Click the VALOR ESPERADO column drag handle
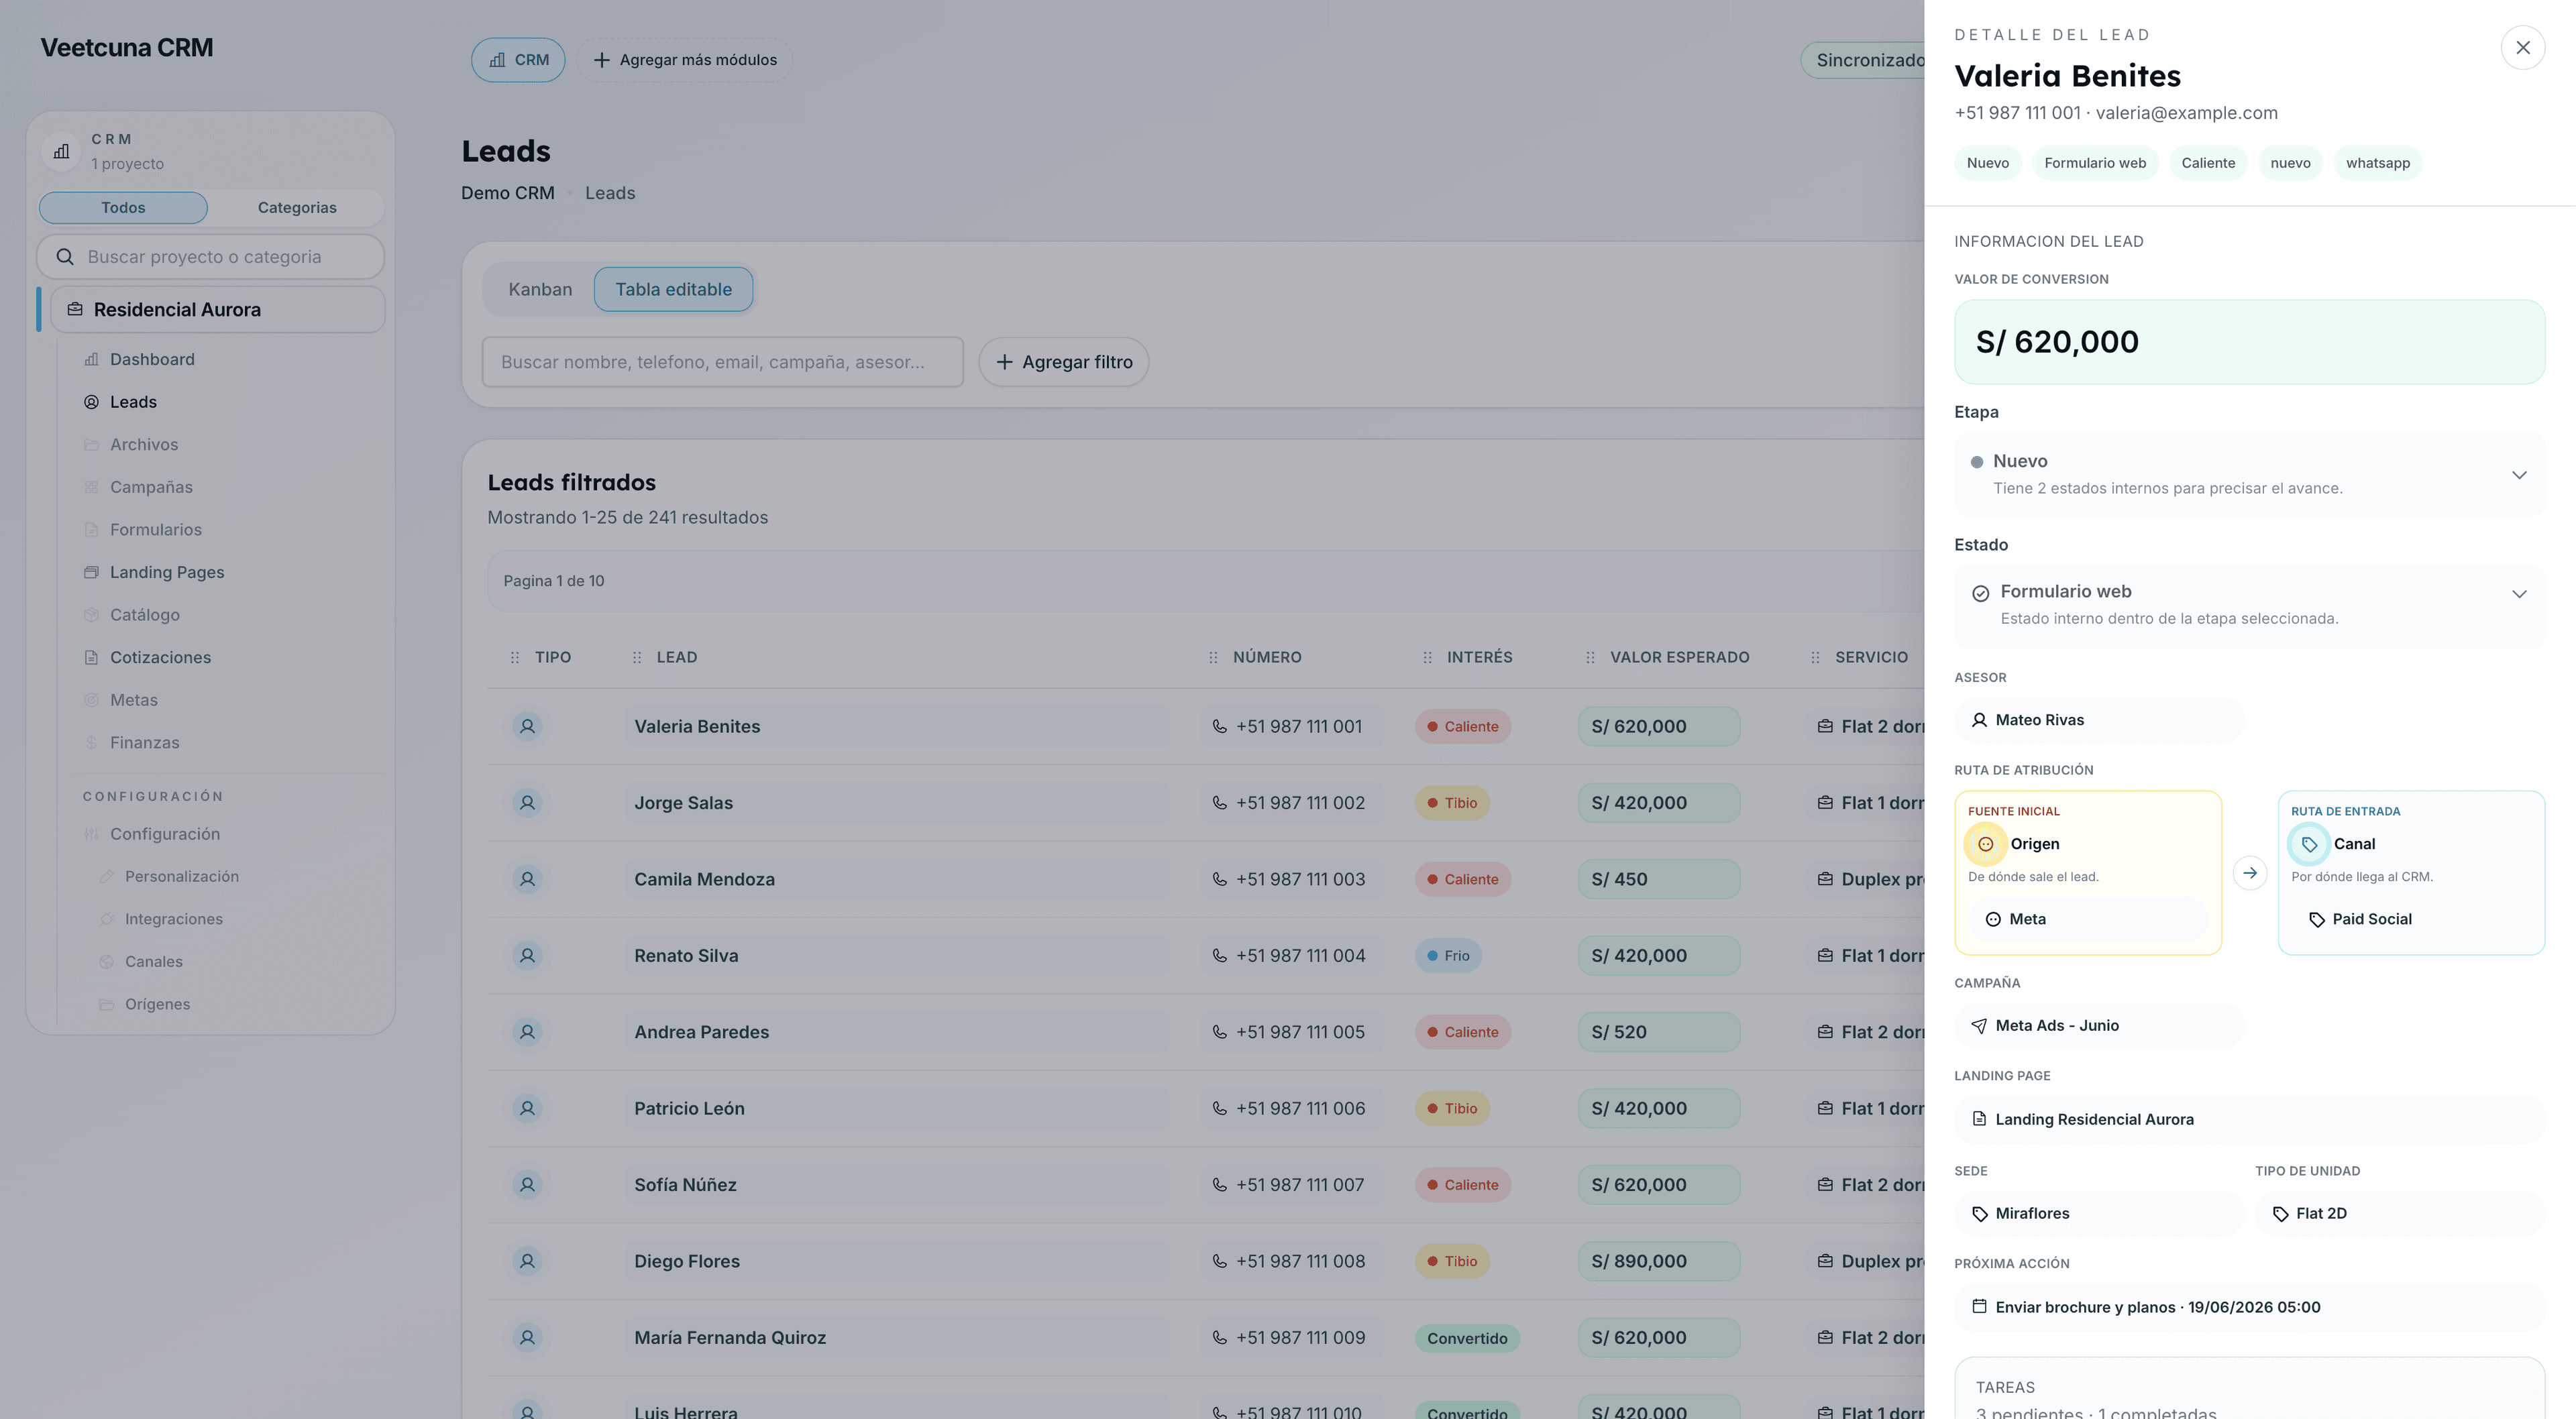Screen dimensions: 2576x1419 click(1590, 657)
